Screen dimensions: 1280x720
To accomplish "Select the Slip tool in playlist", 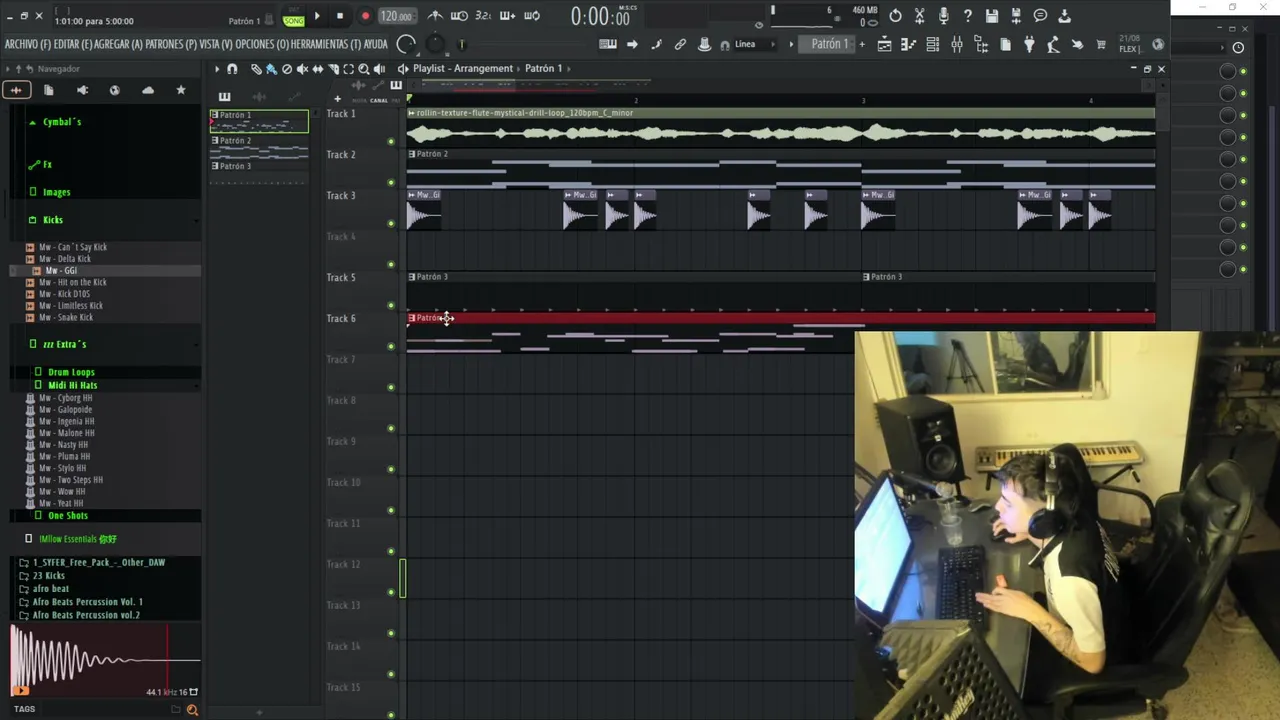I will [318, 68].
